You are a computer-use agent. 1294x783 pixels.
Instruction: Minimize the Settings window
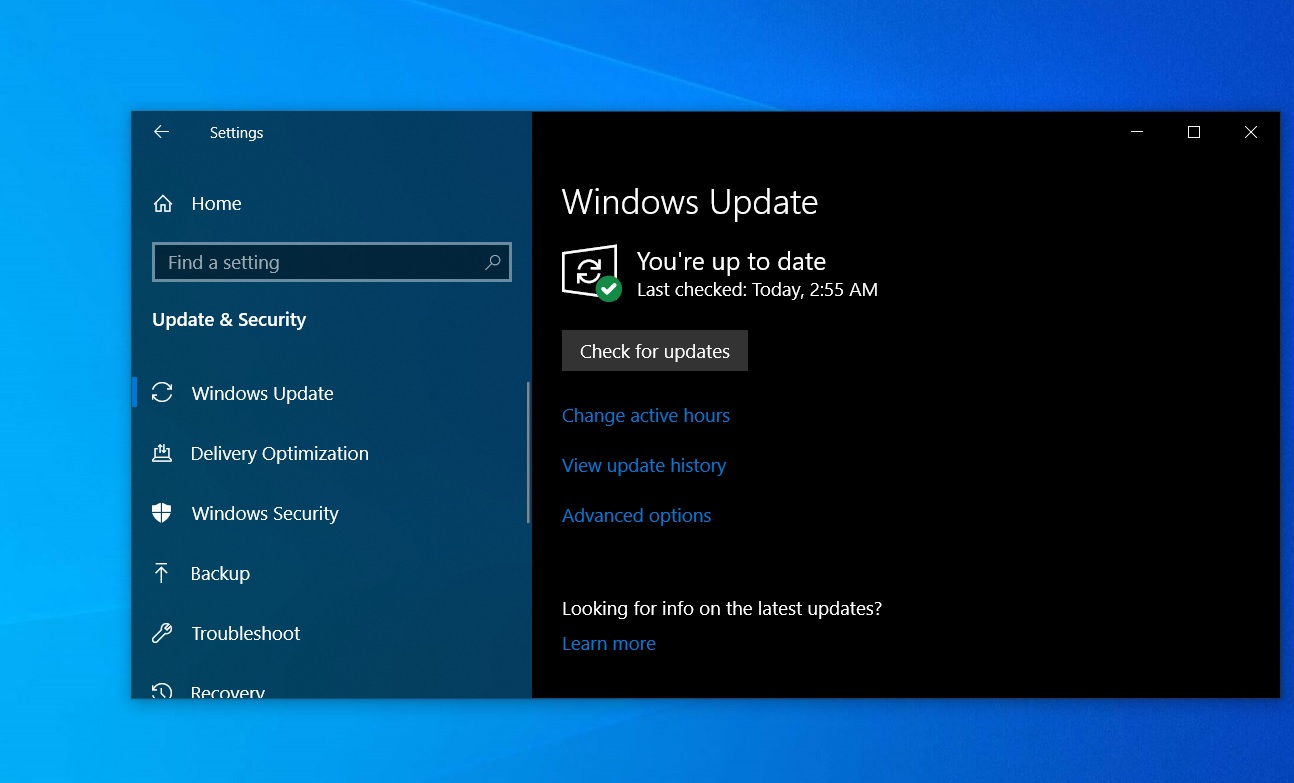tap(1136, 132)
